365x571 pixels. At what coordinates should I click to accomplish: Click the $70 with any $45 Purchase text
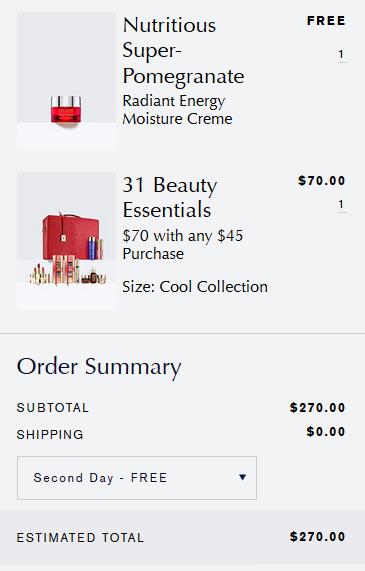182,245
